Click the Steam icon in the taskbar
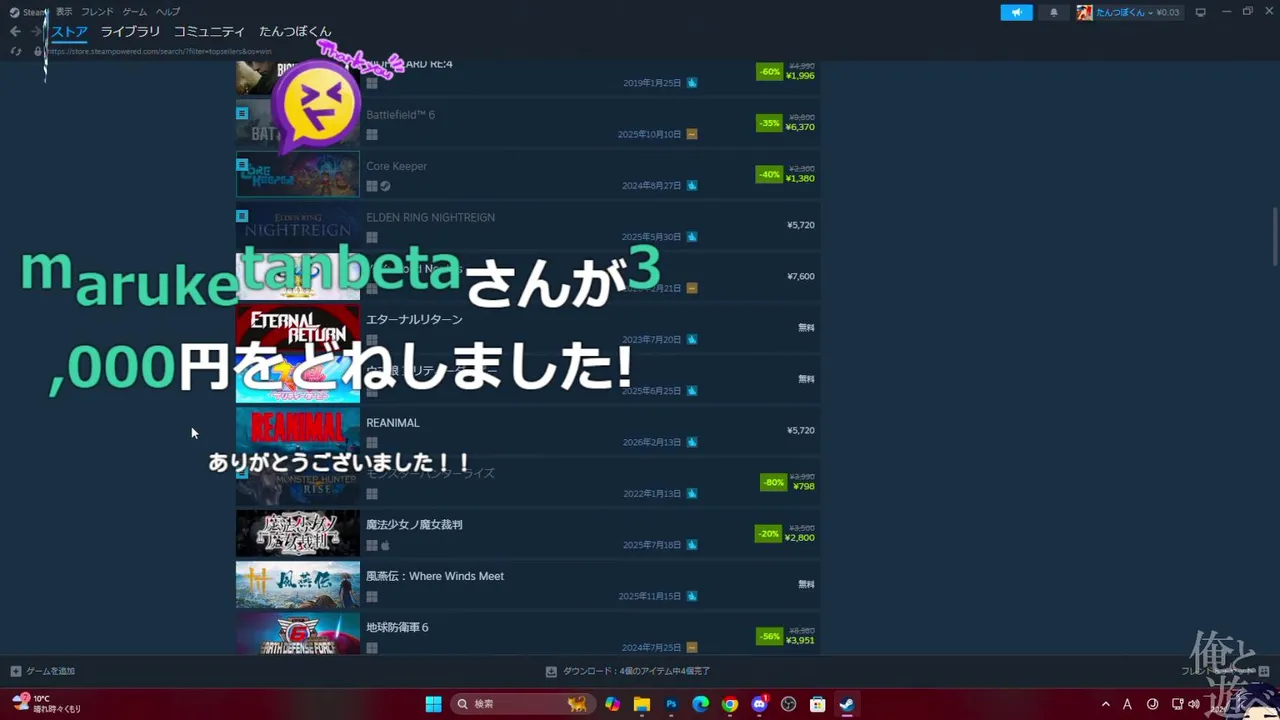 click(x=847, y=704)
